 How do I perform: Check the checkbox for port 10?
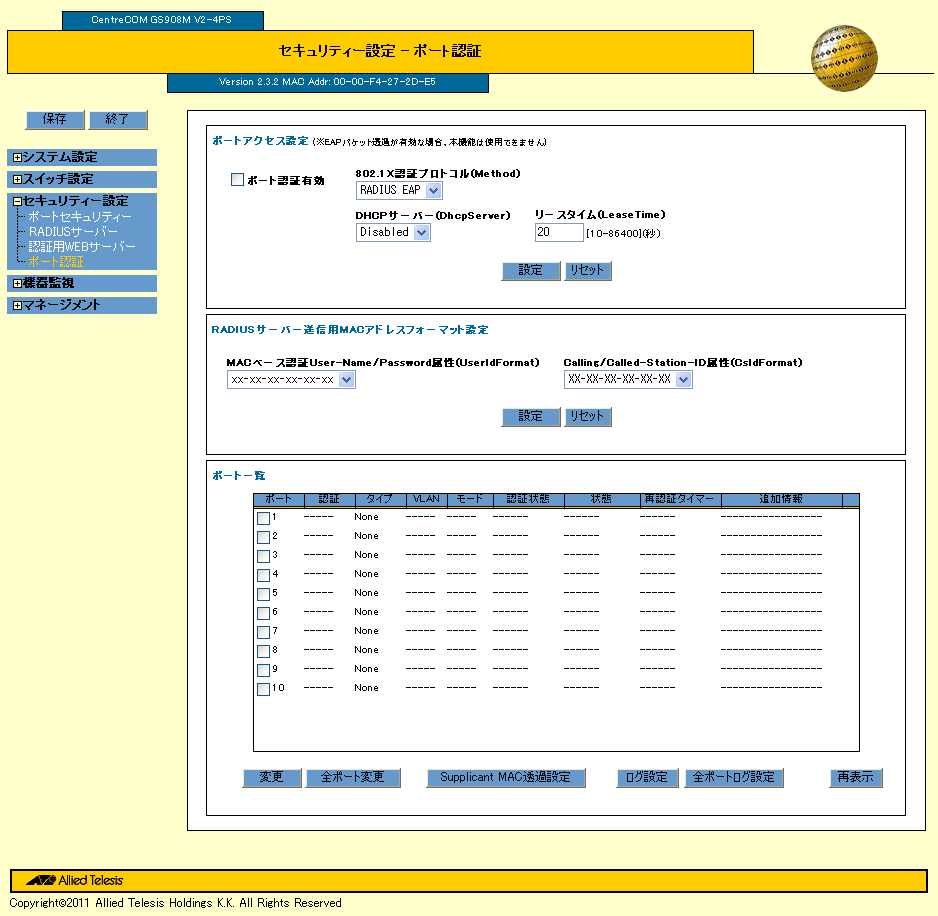(x=263, y=689)
